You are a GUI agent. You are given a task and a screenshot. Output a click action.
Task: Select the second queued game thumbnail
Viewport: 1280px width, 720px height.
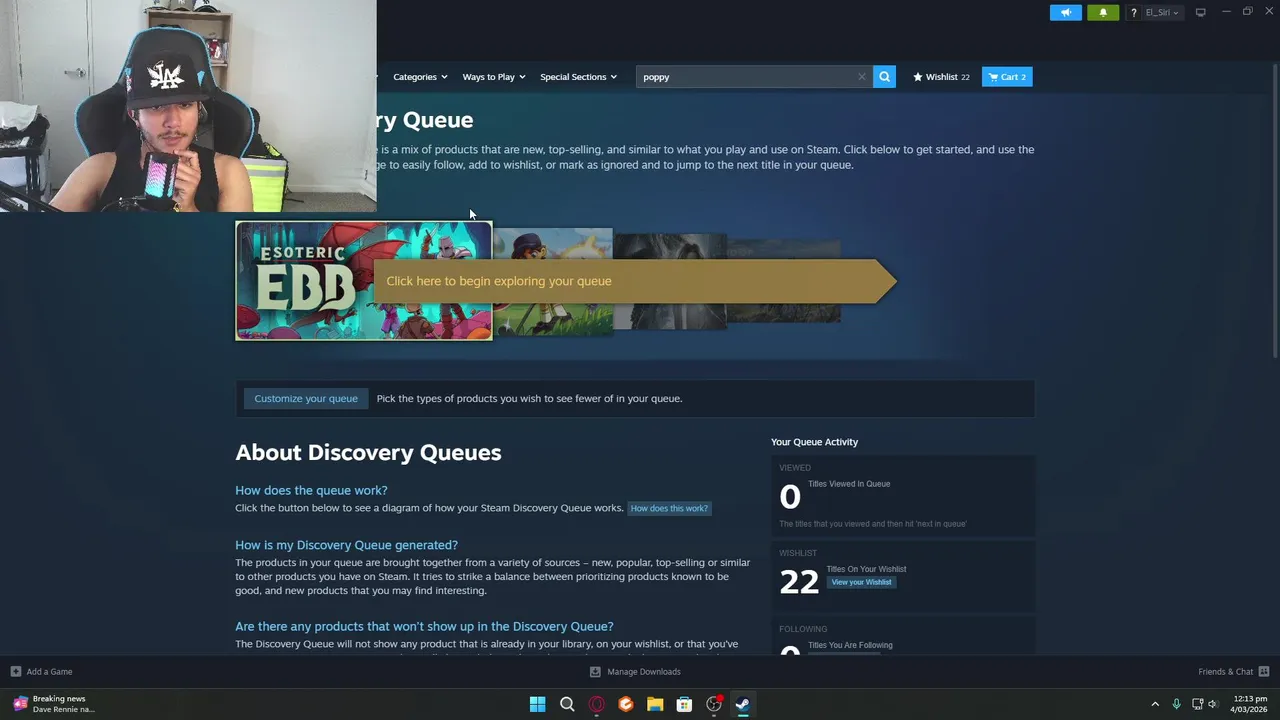point(552,282)
